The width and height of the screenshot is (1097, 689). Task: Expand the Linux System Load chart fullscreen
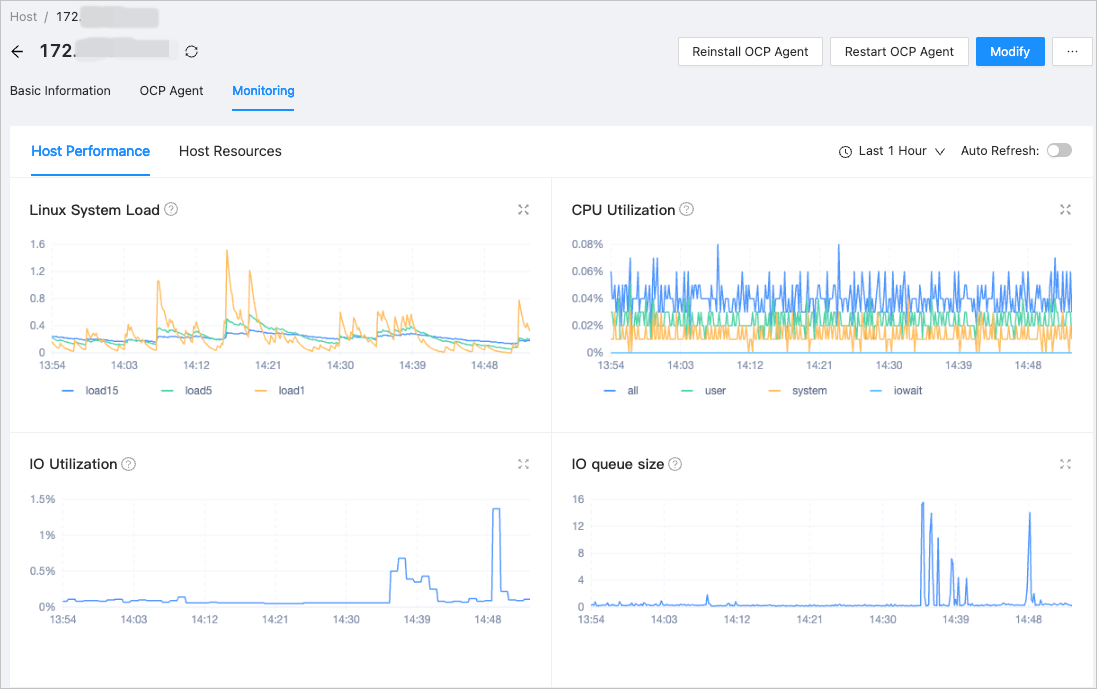click(523, 210)
